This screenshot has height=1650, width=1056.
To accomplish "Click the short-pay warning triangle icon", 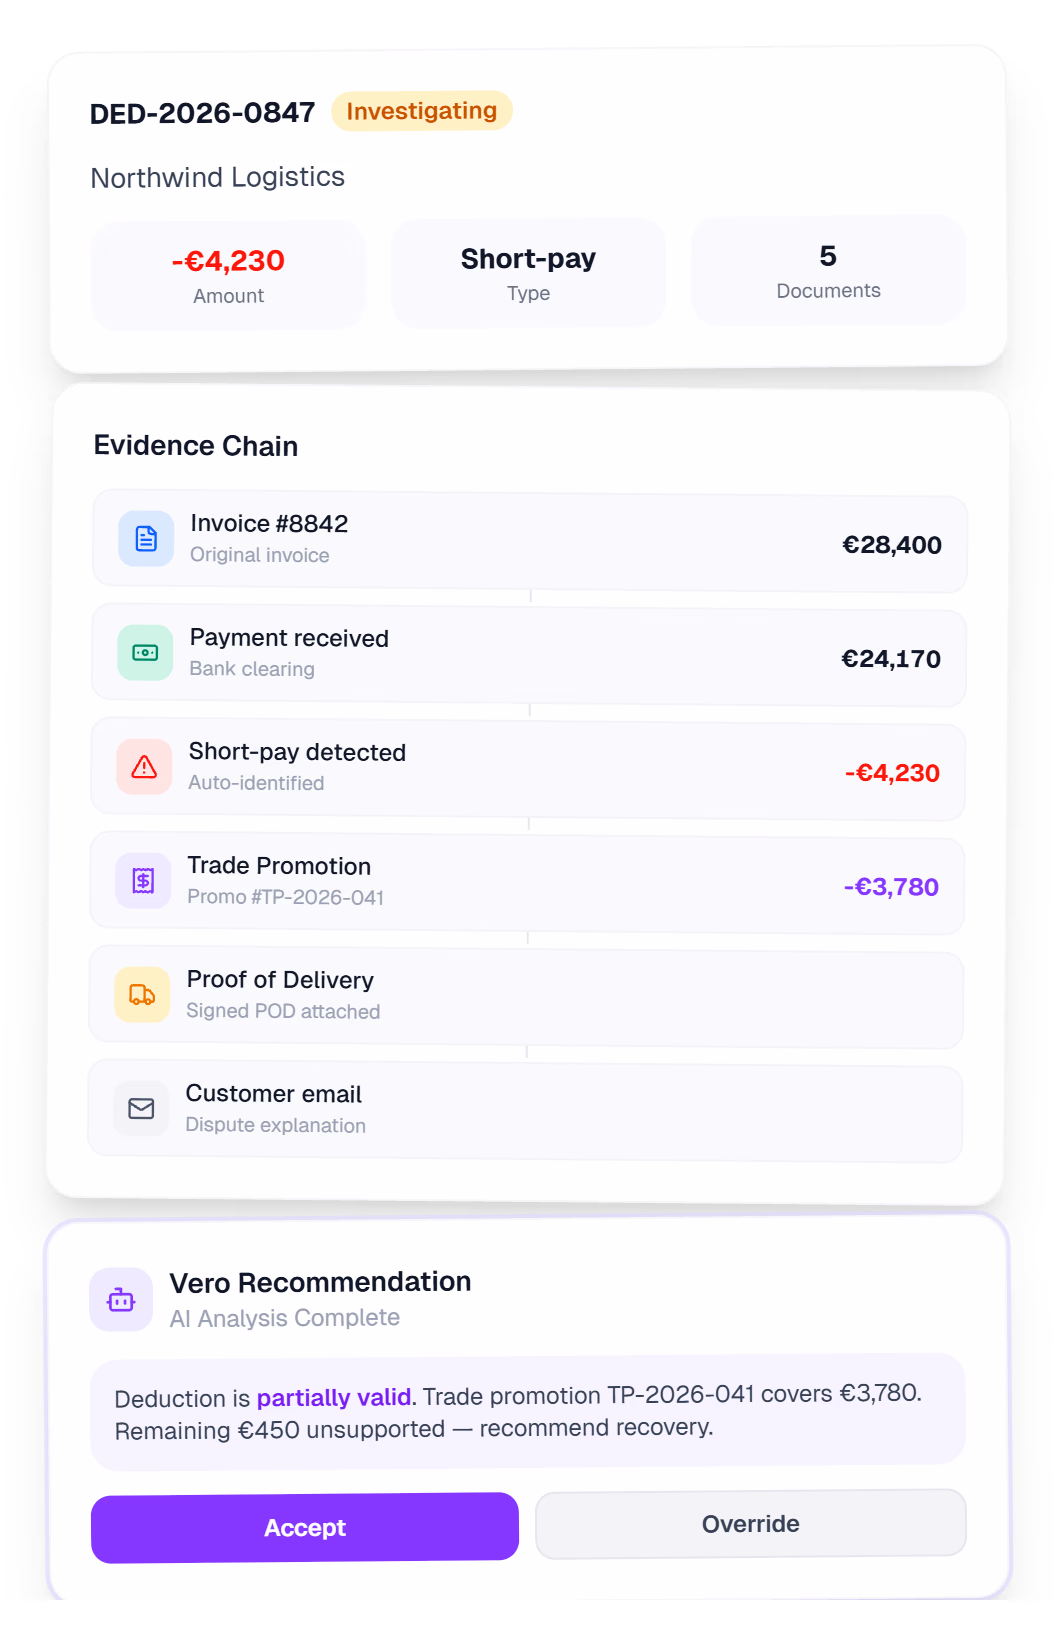I will pyautogui.click(x=144, y=766).
